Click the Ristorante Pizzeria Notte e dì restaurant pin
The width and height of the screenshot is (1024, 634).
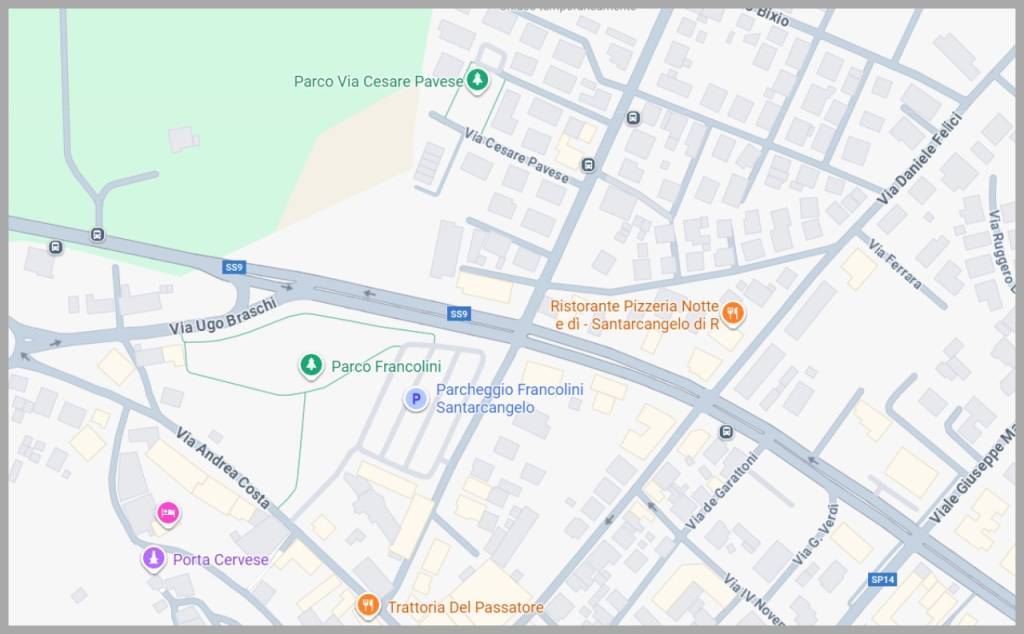[x=733, y=314]
